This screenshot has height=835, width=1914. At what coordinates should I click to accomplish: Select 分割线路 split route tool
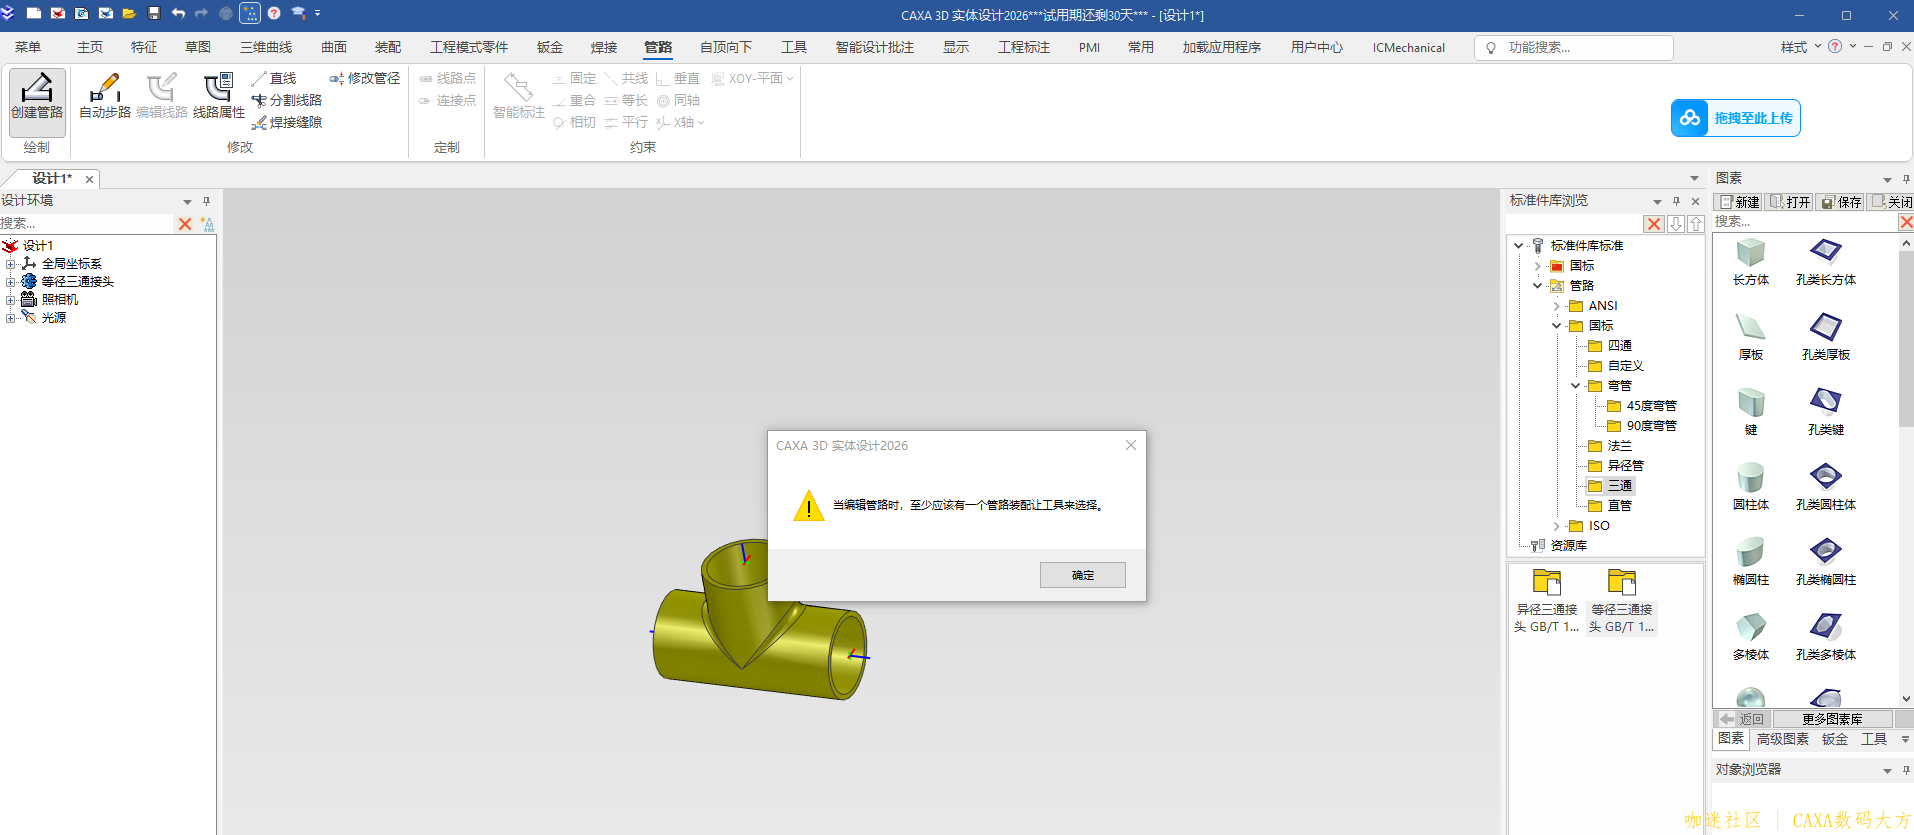(287, 100)
